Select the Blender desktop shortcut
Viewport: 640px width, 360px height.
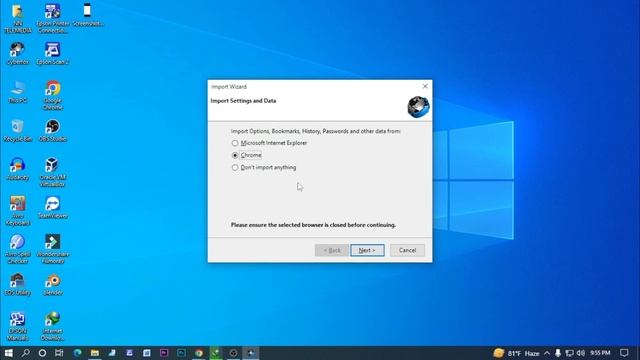click(53, 284)
